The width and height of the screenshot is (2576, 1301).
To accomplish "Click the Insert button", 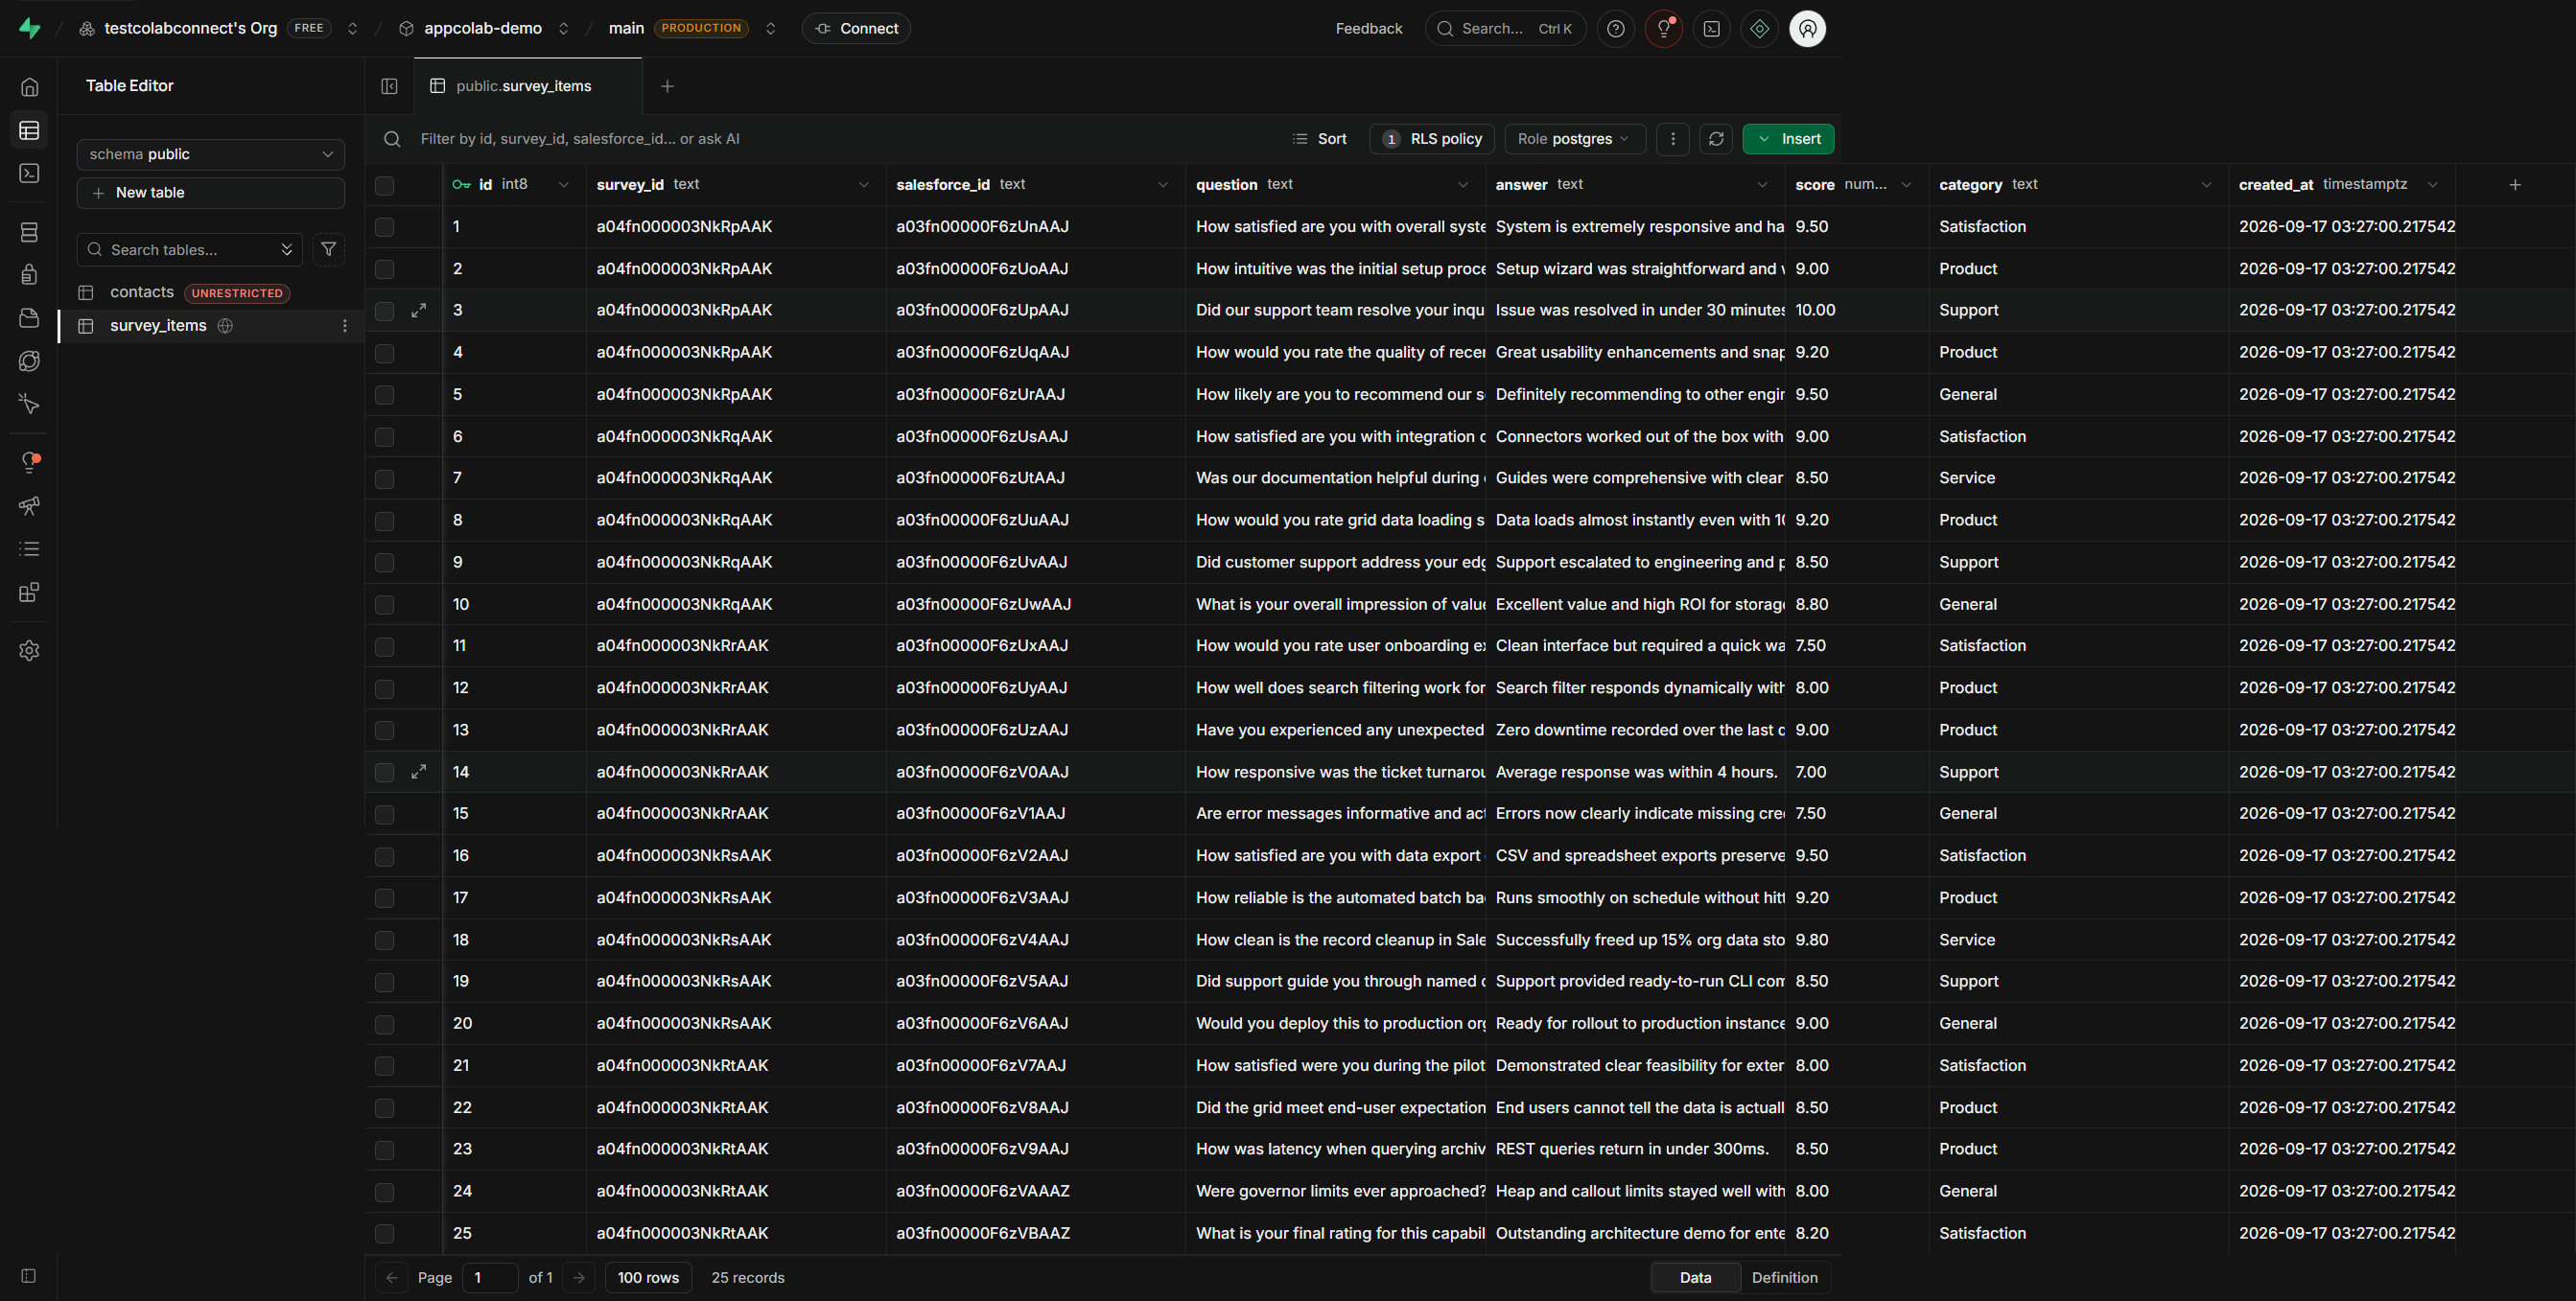I will pos(1788,139).
